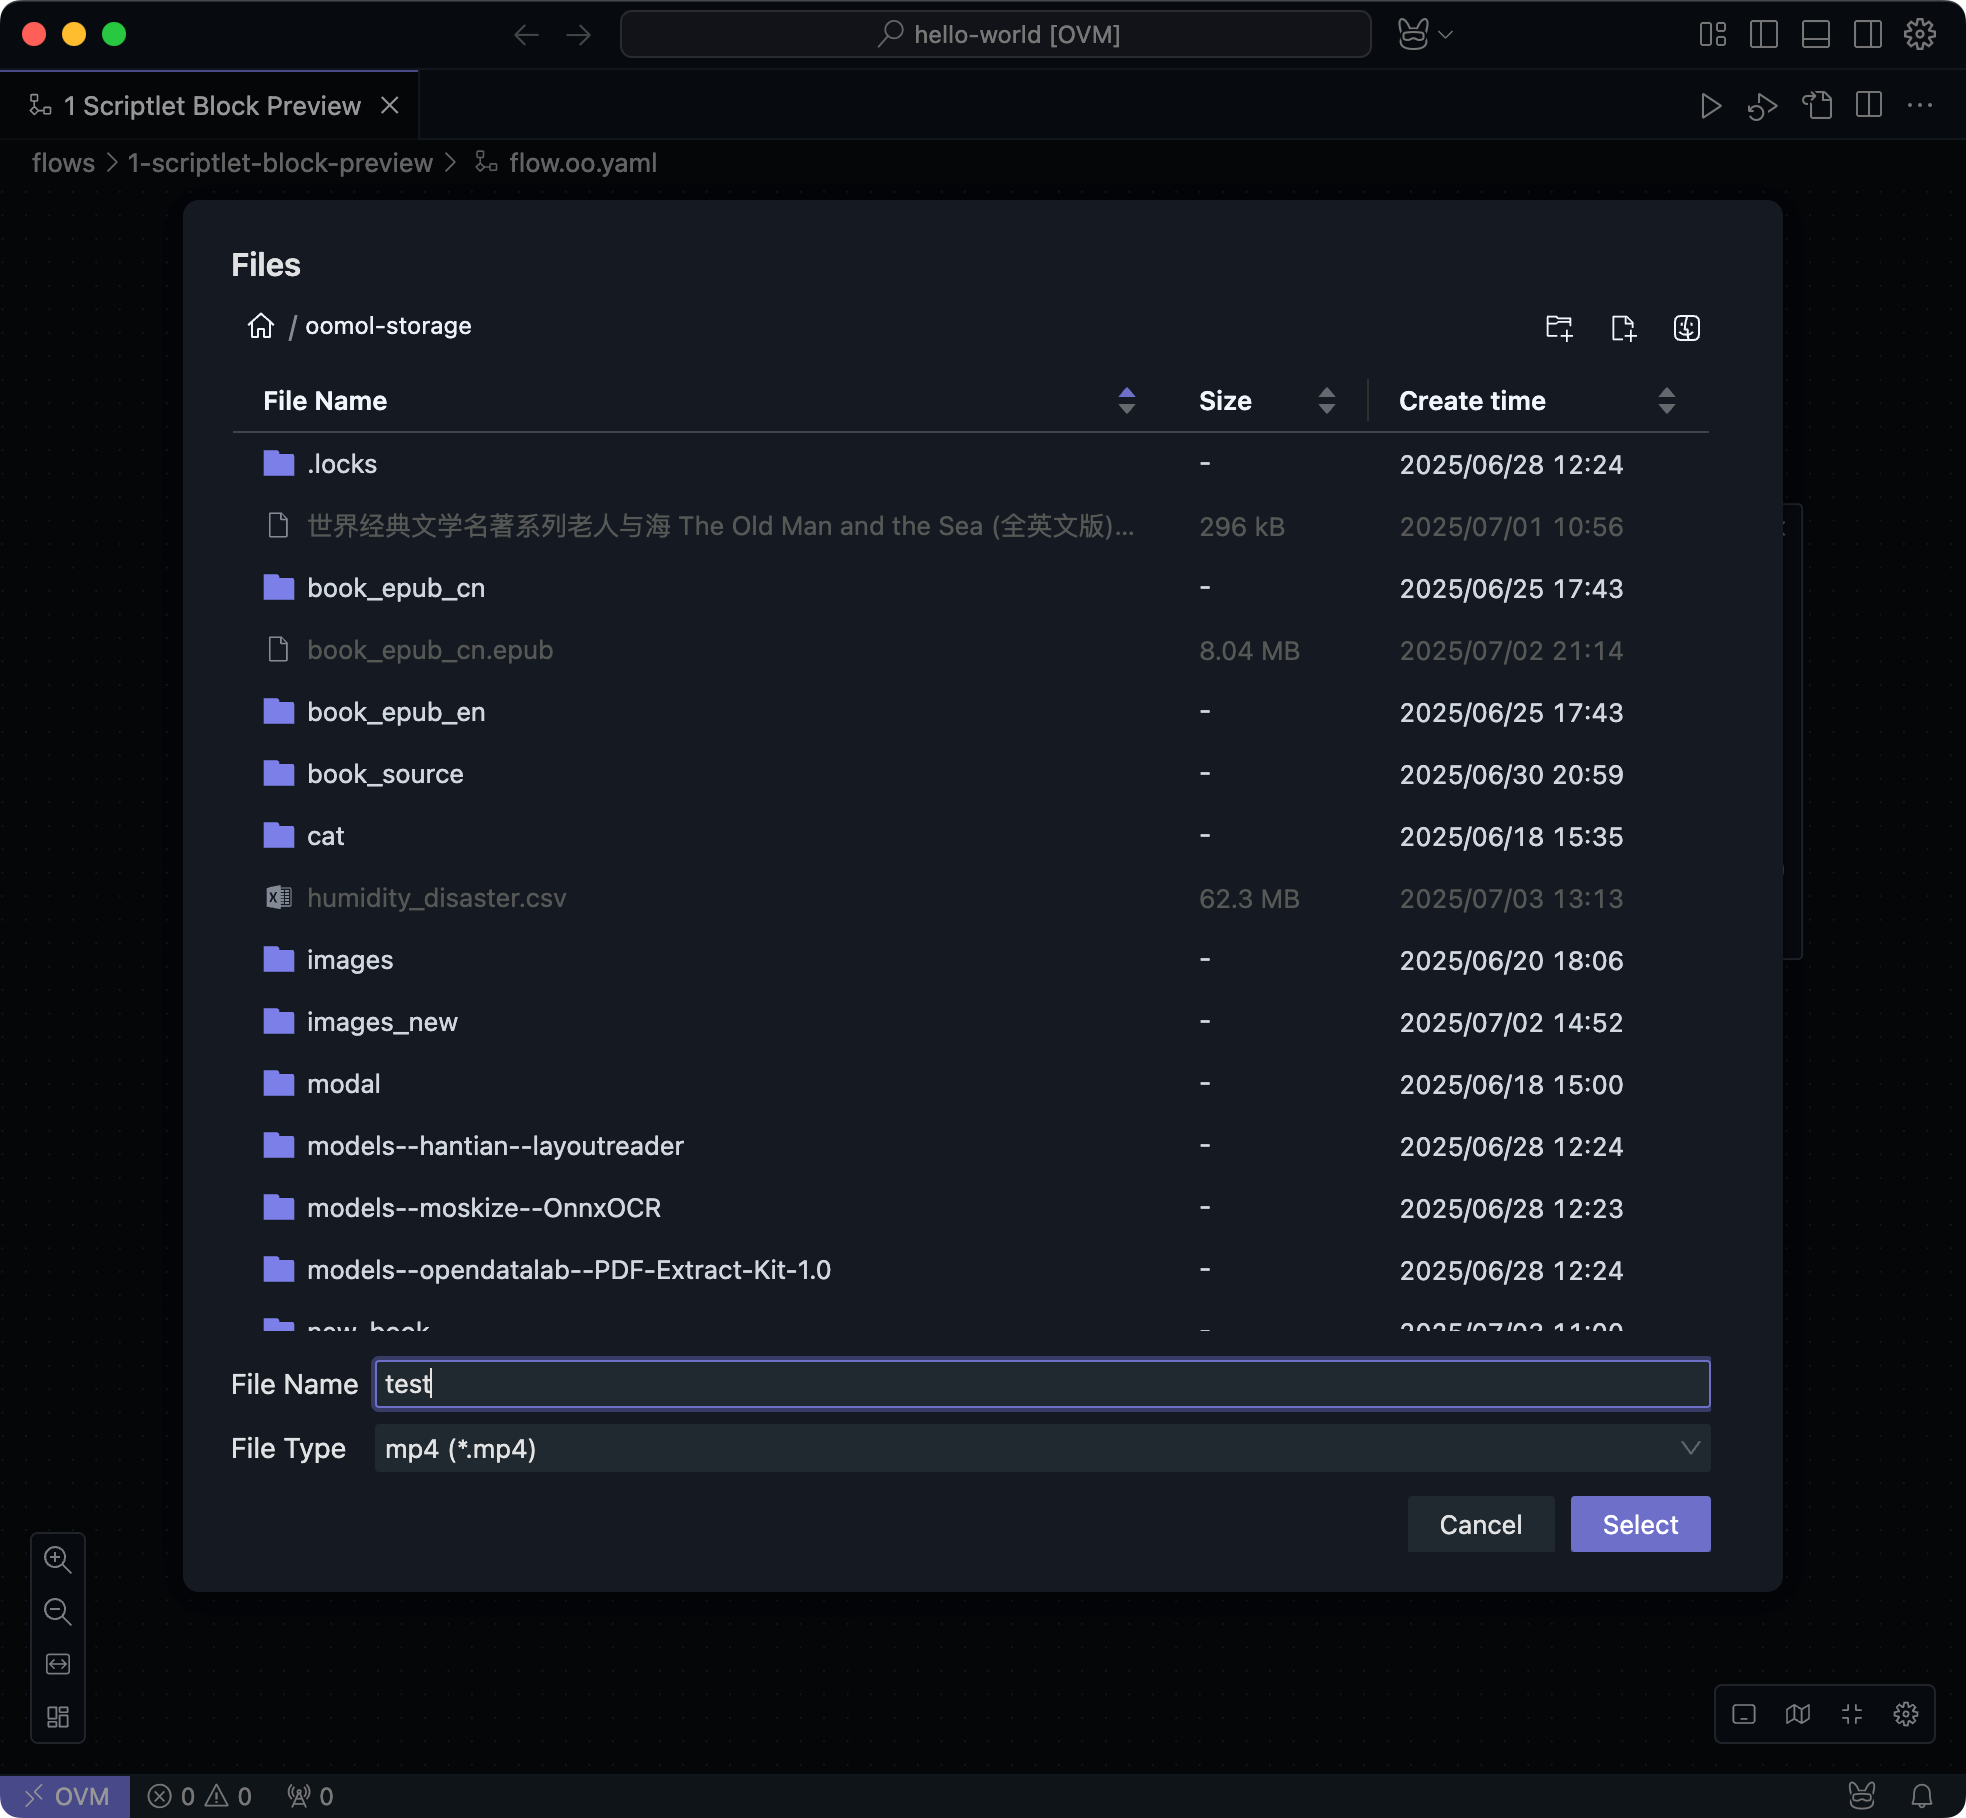Click zoom out canvas icon
The height and width of the screenshot is (1818, 1966).
tap(58, 1612)
